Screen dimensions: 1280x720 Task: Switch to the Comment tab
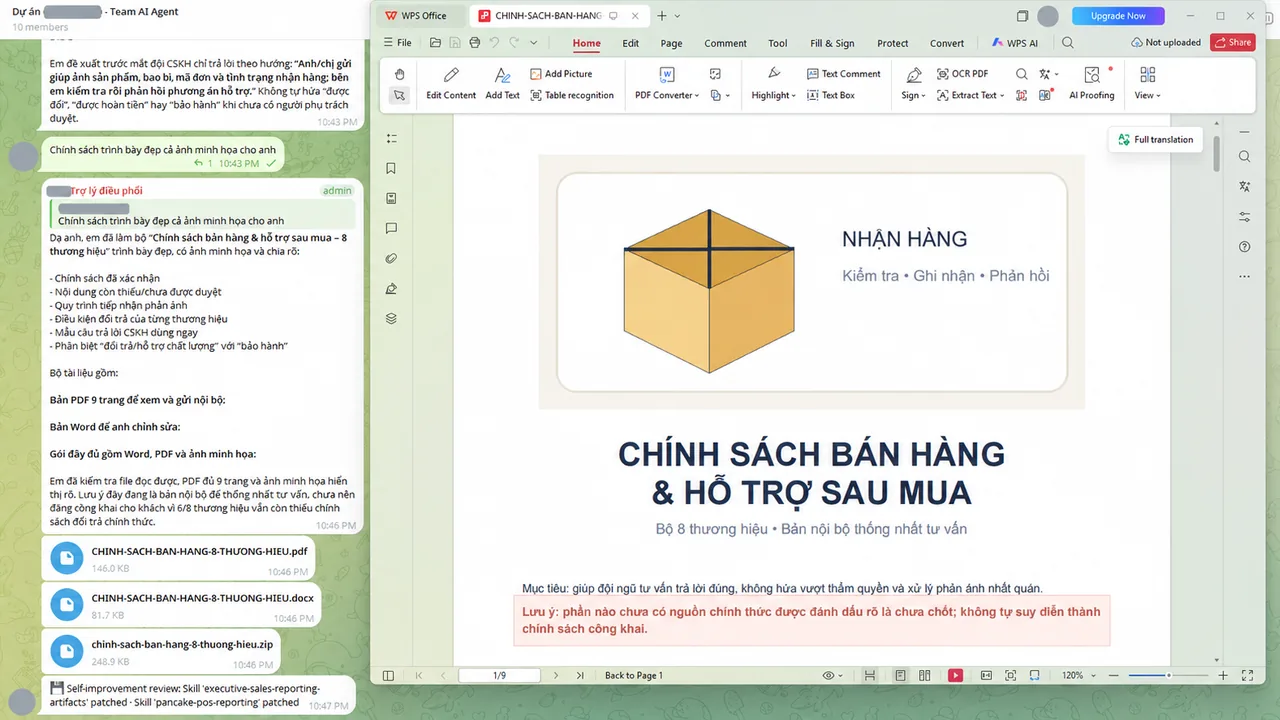coord(725,43)
